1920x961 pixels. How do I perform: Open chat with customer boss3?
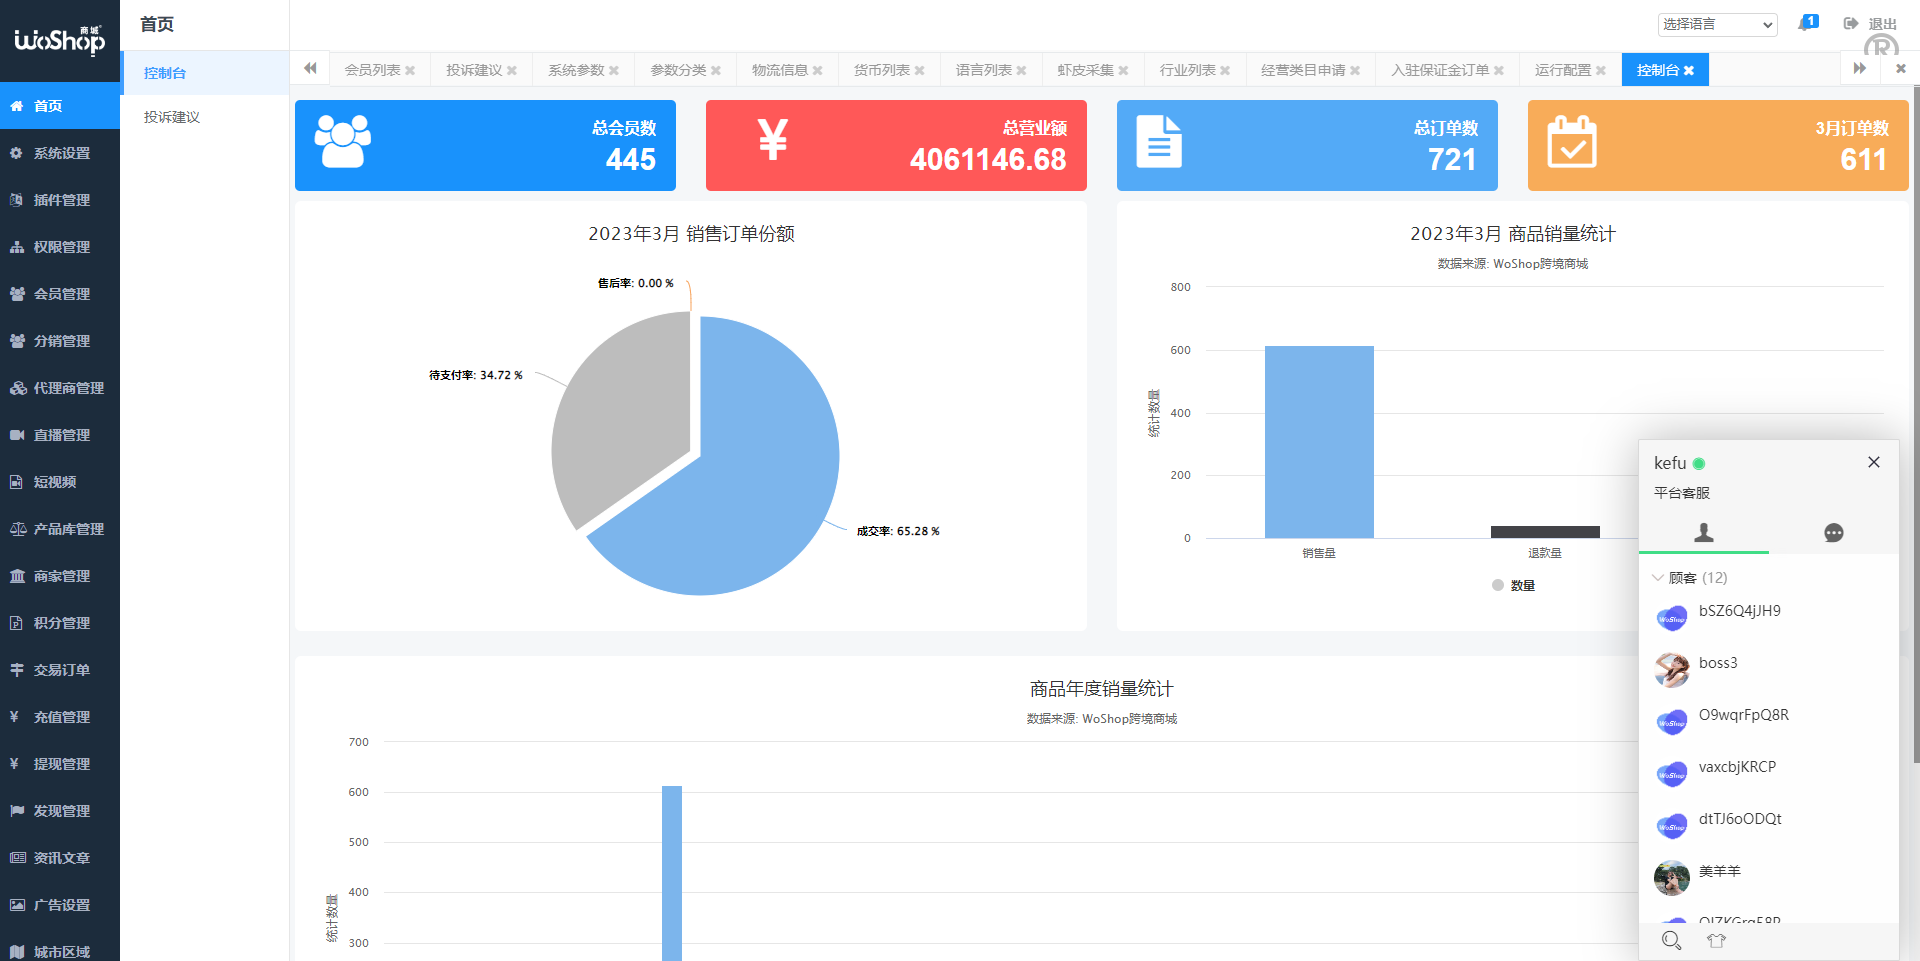1718,664
